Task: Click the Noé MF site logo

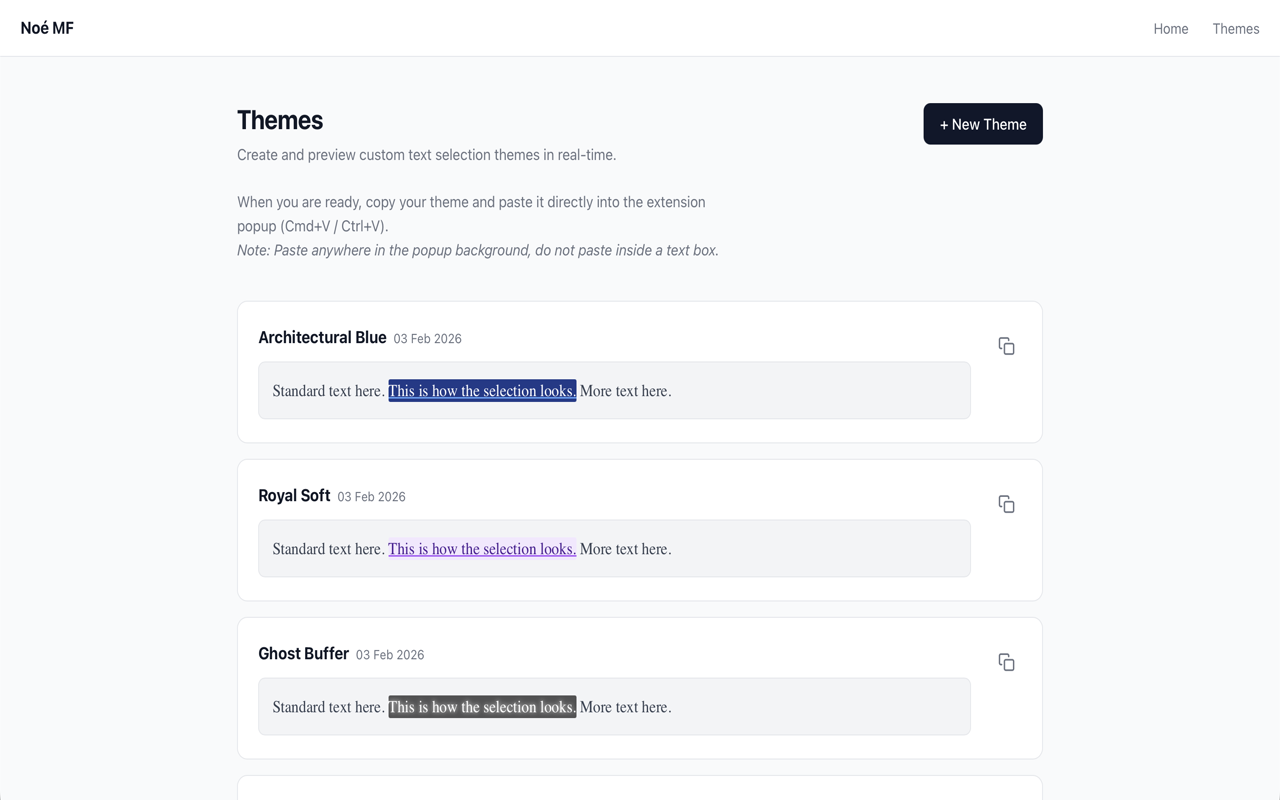Action: (47, 28)
